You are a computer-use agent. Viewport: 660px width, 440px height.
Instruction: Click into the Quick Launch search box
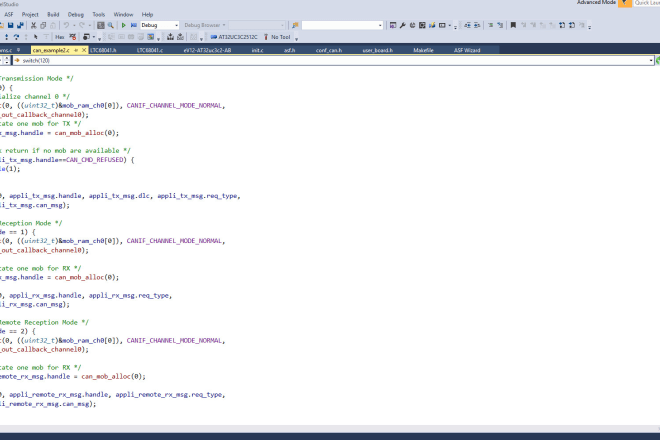pos(647,3)
